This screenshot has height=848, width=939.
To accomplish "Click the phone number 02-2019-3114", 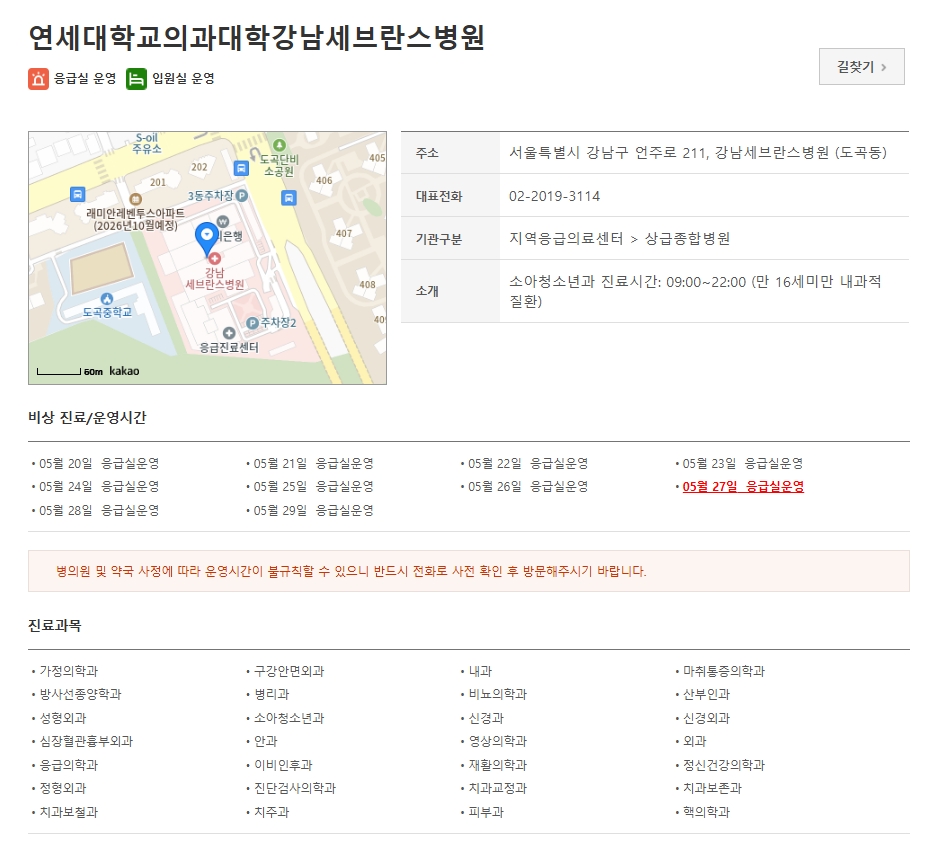I will point(555,196).
